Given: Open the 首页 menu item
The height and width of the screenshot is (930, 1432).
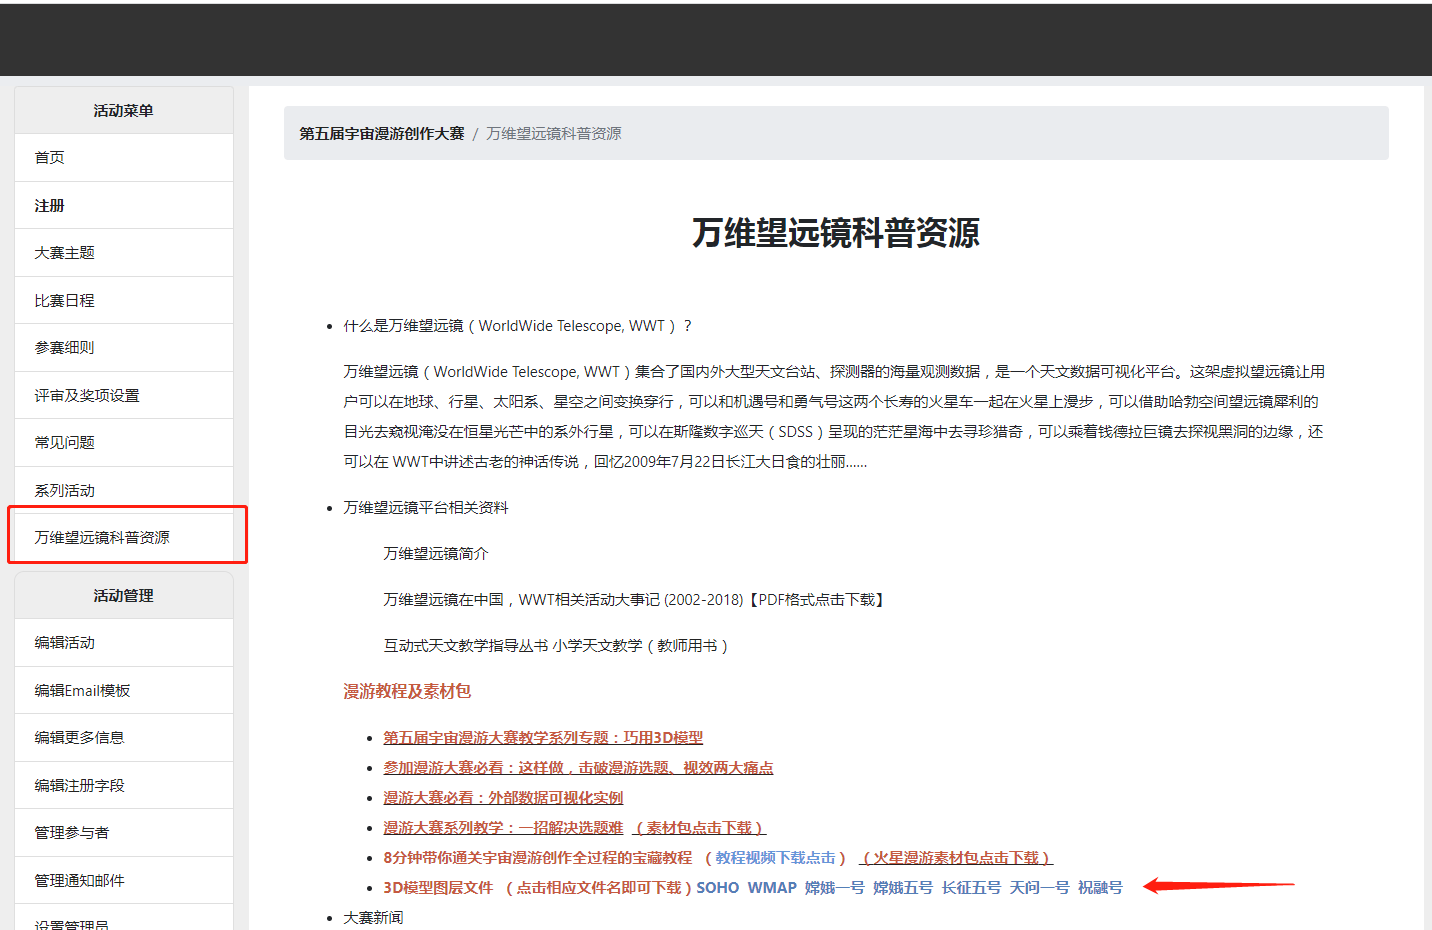Looking at the screenshot, I should tap(124, 158).
